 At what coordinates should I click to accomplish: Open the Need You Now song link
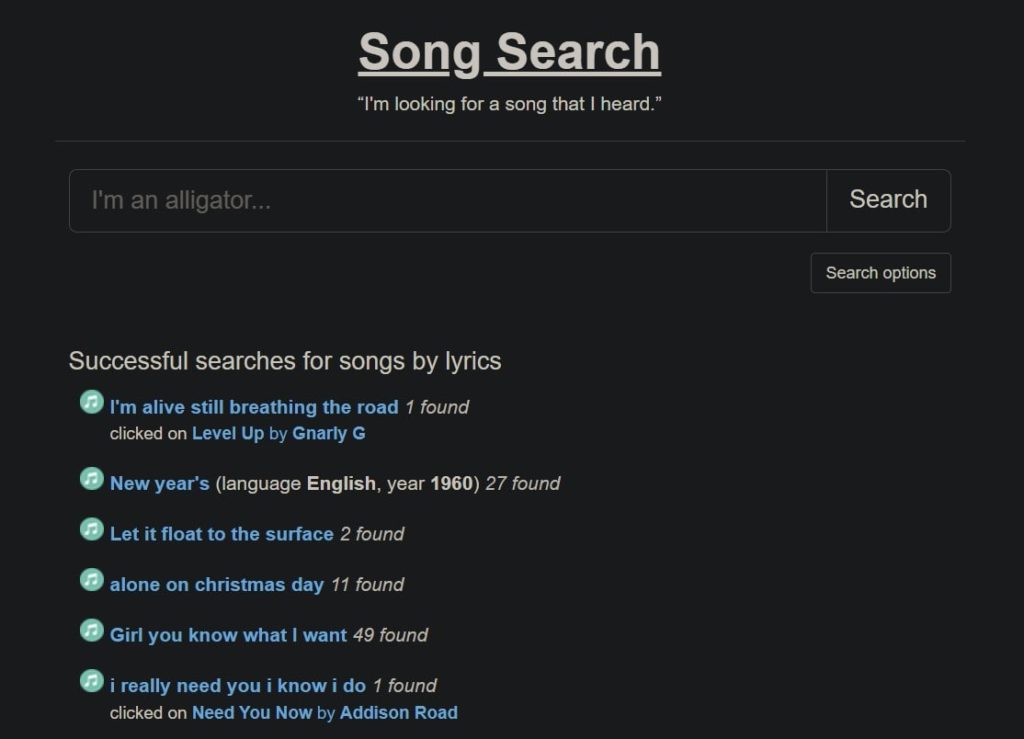251,713
